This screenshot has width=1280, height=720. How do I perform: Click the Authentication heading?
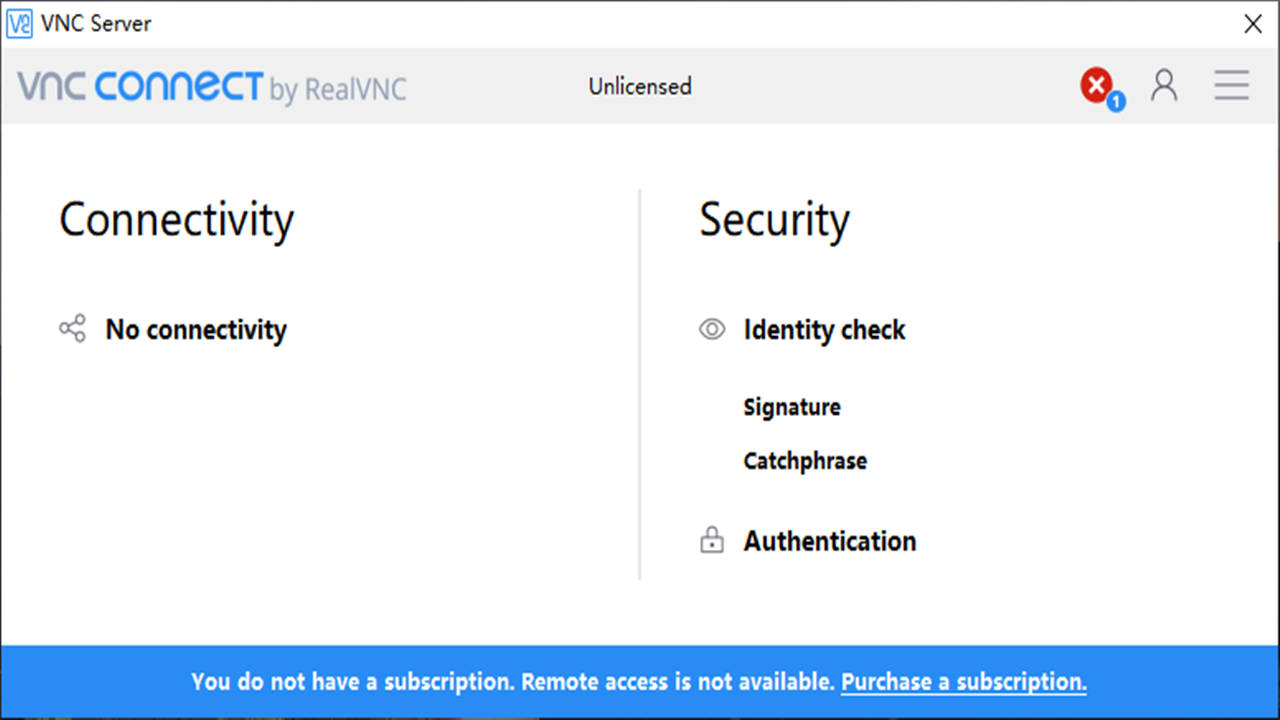tap(830, 541)
